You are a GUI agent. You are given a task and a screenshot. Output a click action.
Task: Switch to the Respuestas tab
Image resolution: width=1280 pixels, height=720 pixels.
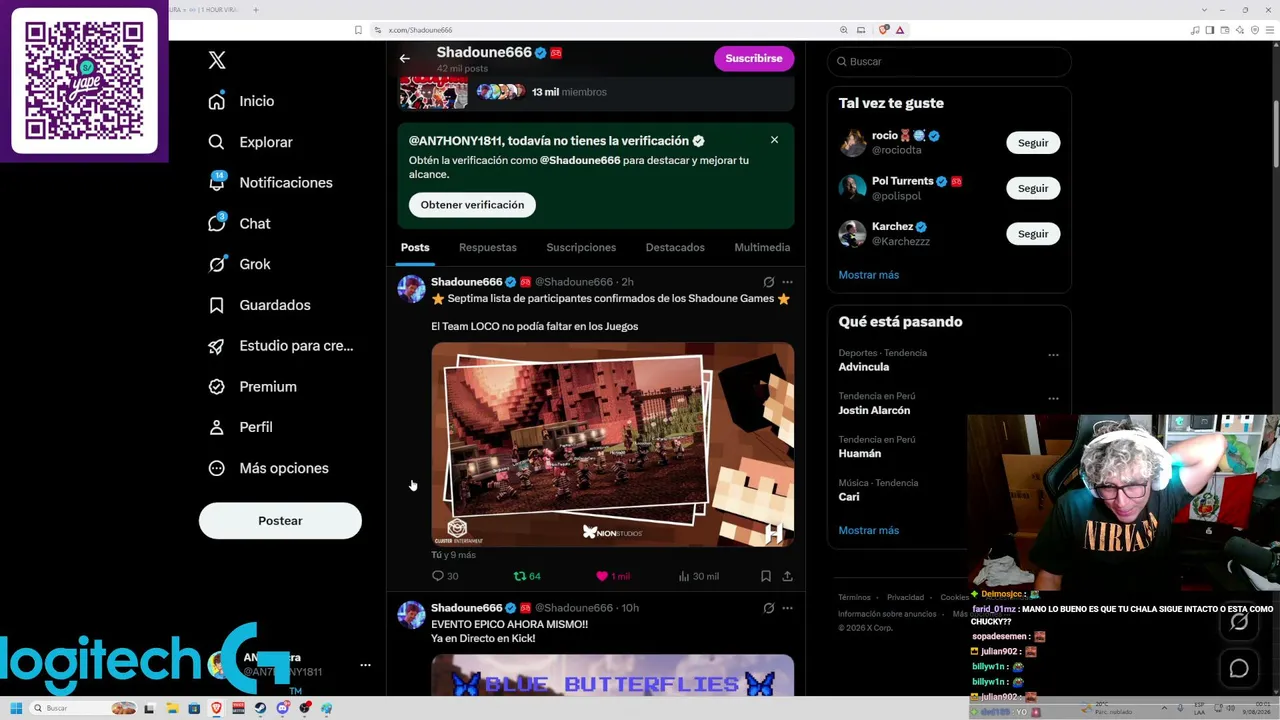point(488,247)
